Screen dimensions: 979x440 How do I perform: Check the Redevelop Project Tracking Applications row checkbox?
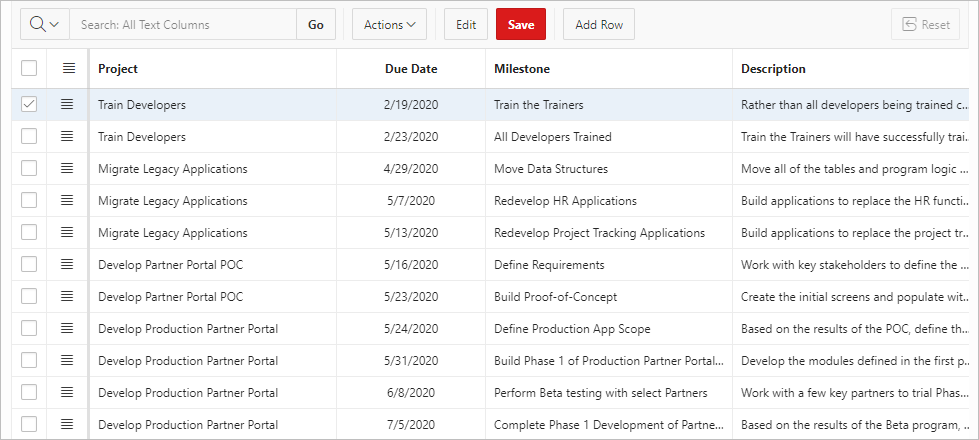coord(29,232)
